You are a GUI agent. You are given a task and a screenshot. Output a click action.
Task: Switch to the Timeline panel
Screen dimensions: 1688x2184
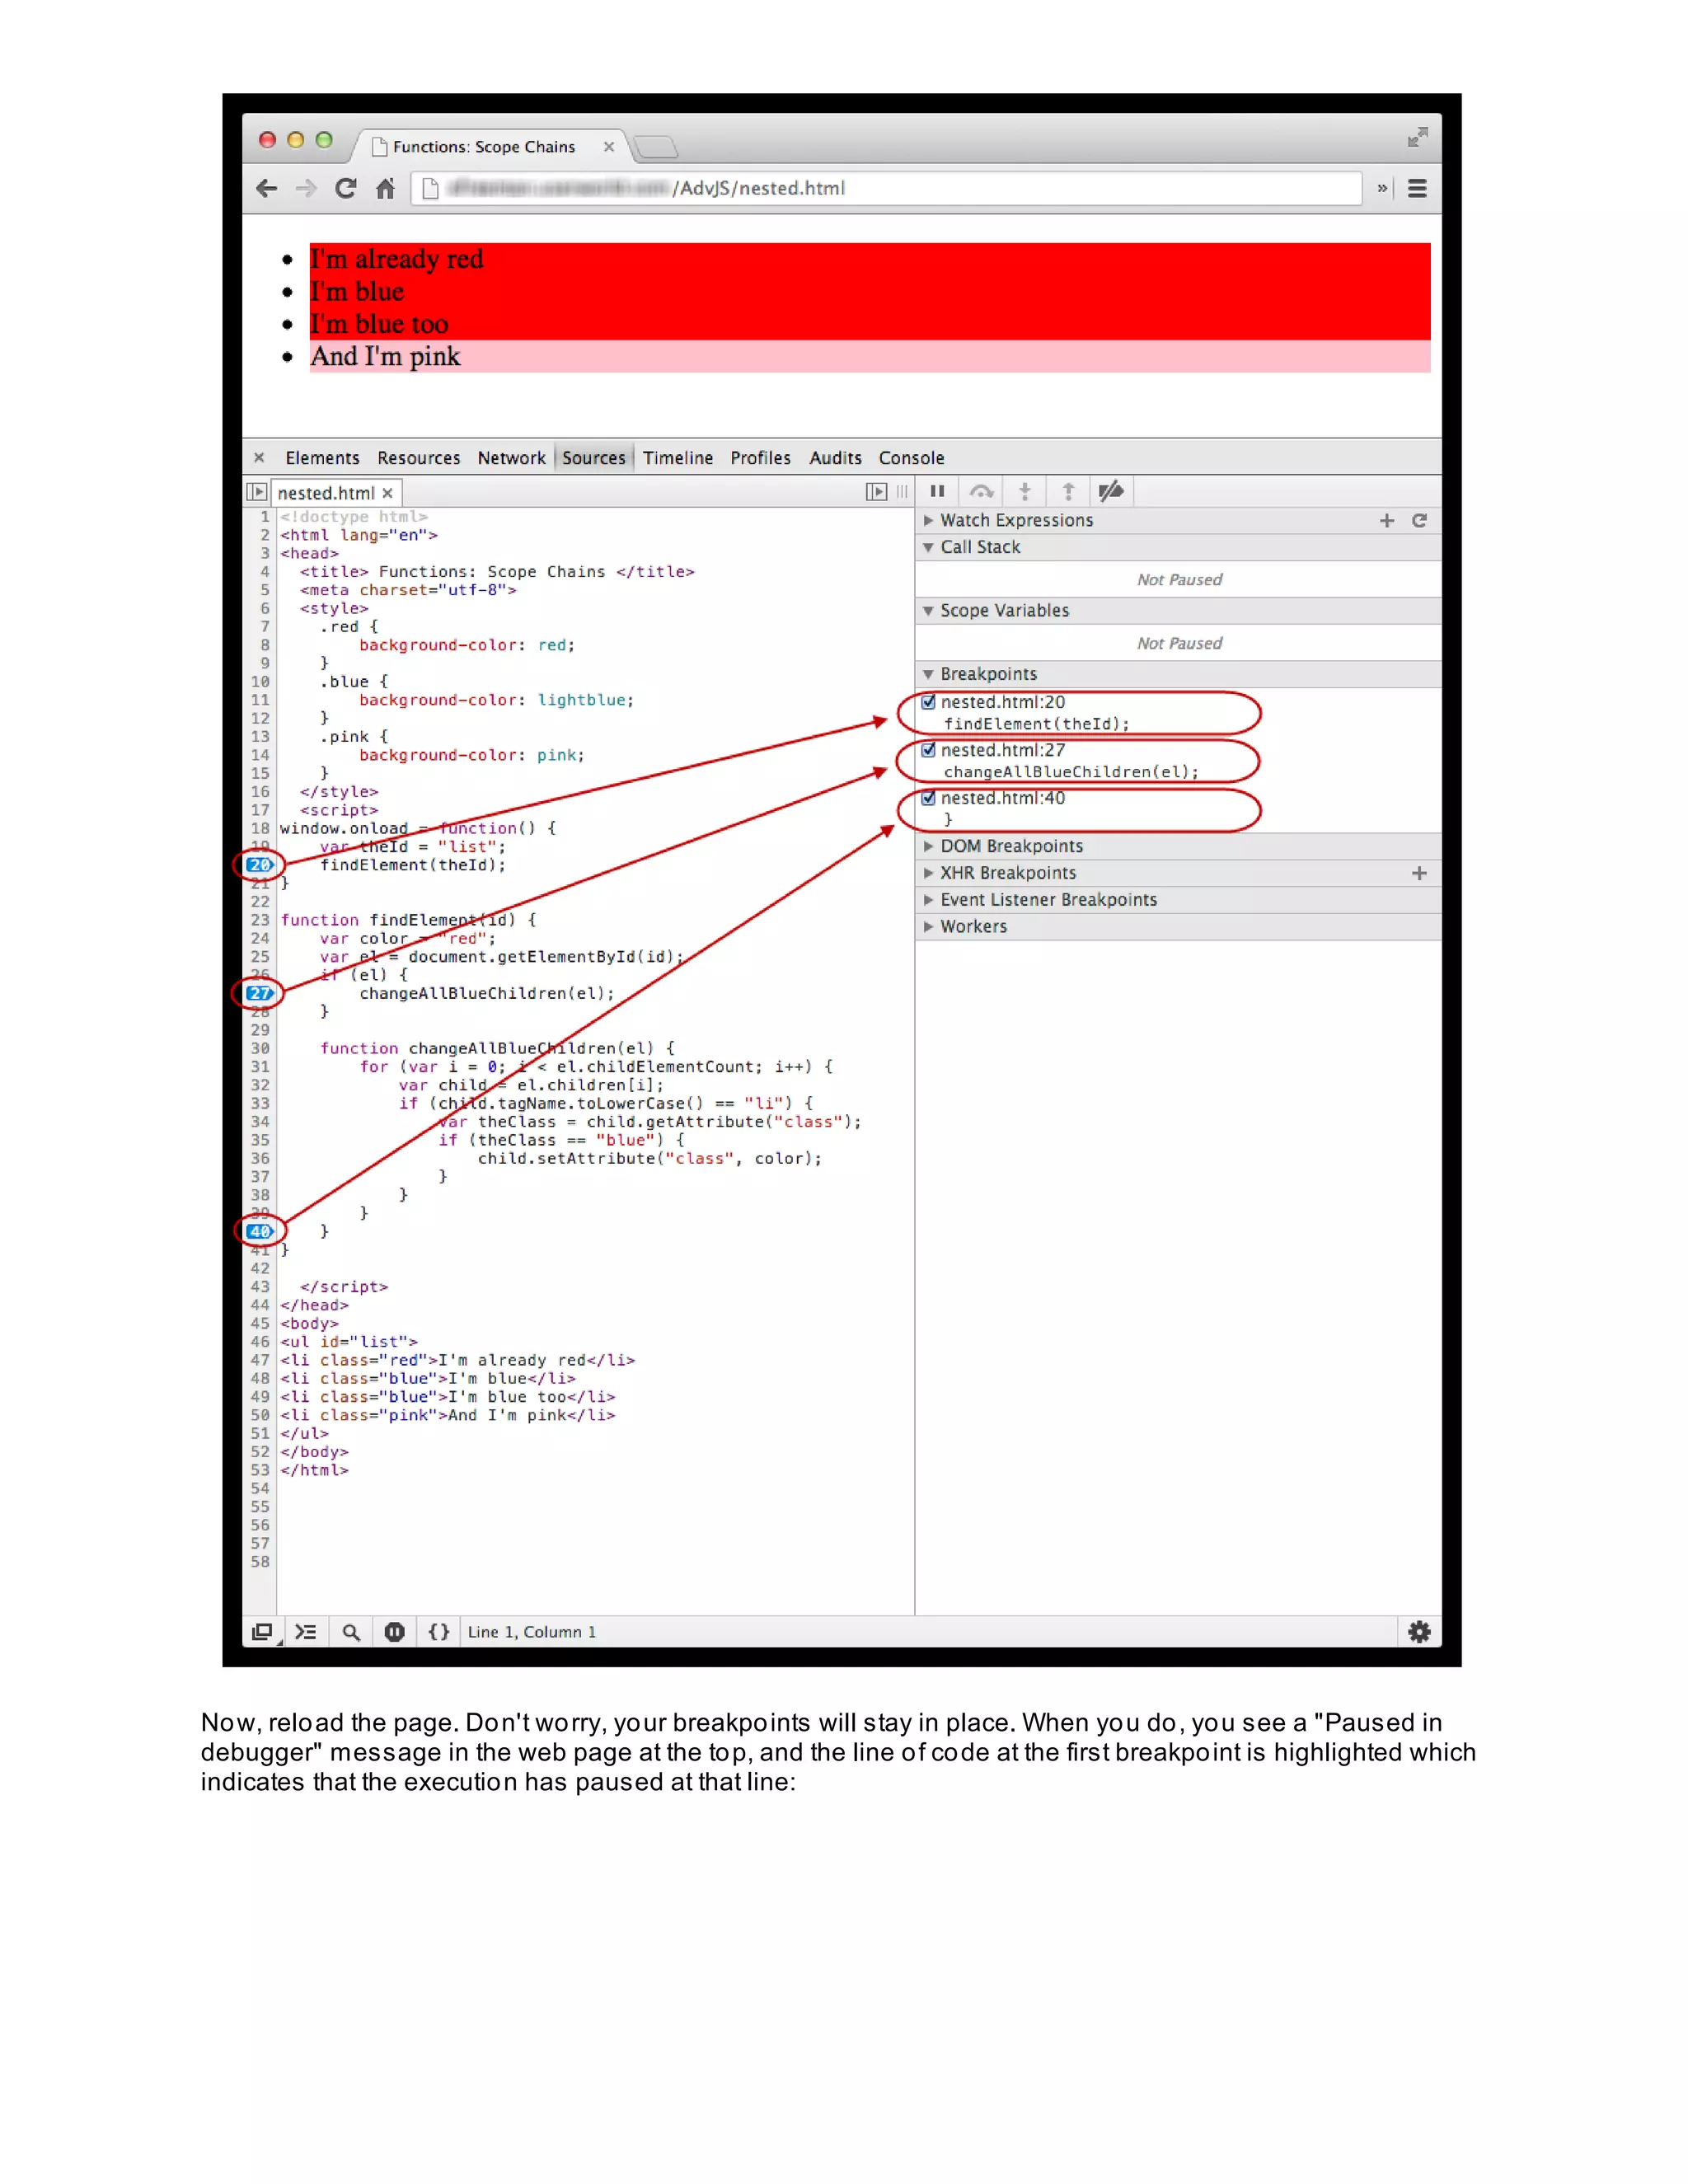coord(677,458)
